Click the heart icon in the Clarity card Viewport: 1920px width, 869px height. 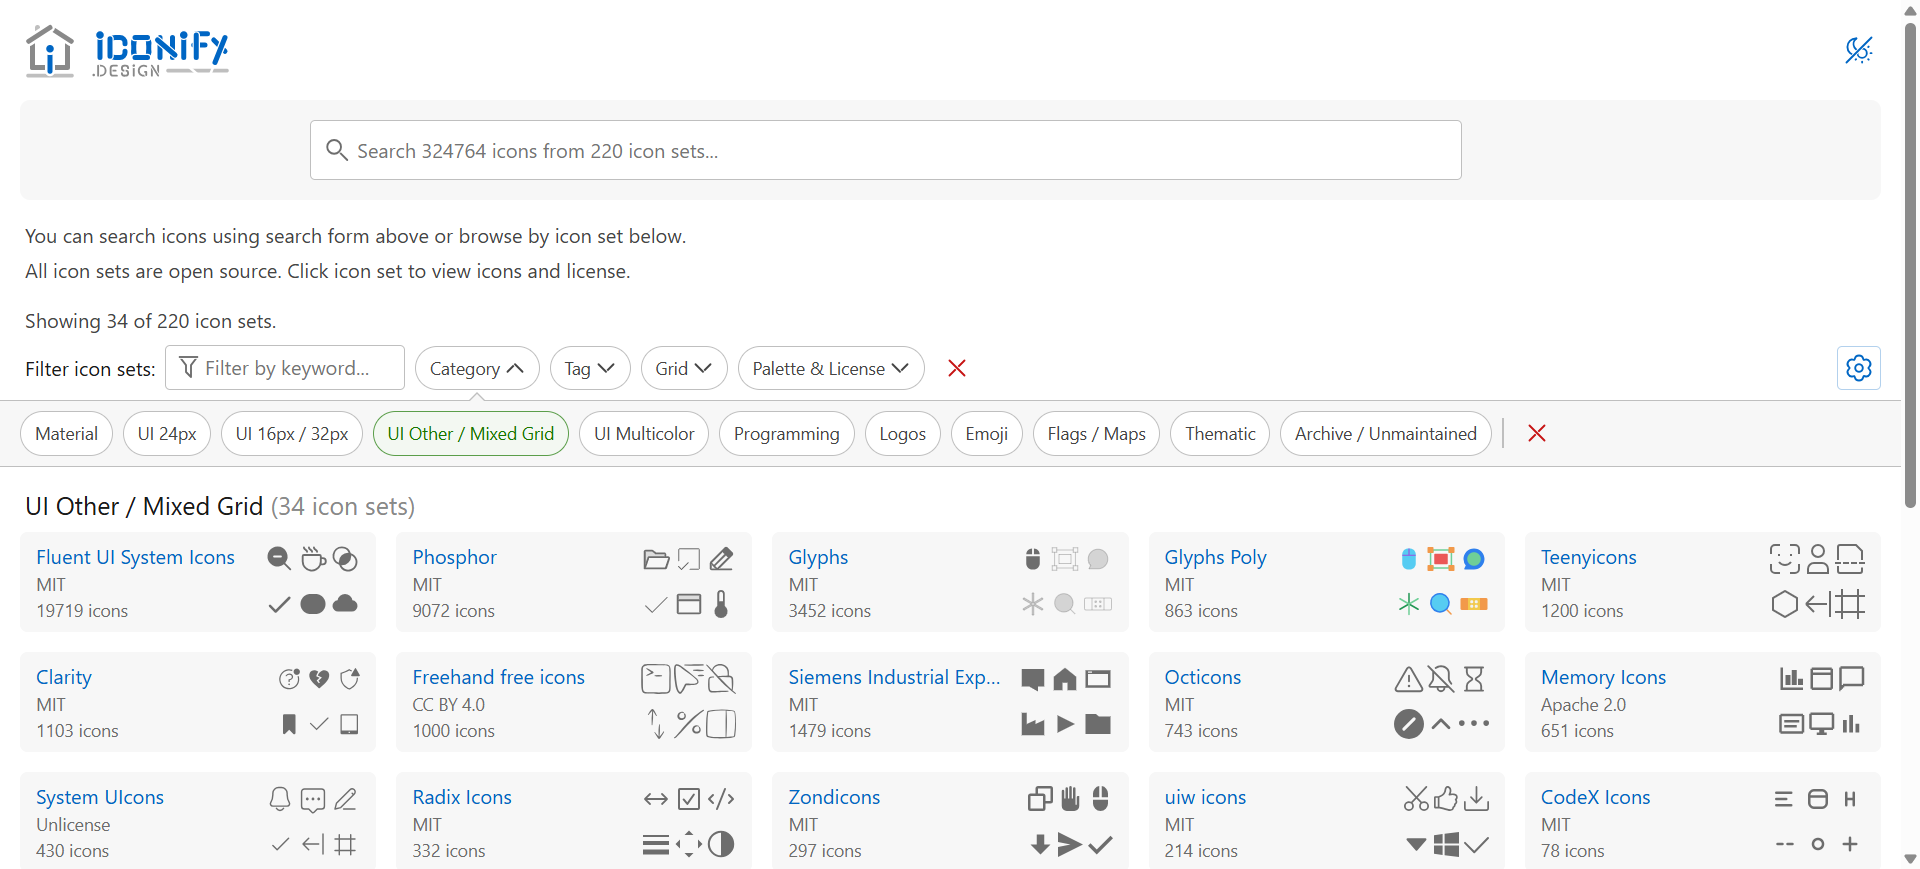pyautogui.click(x=319, y=679)
